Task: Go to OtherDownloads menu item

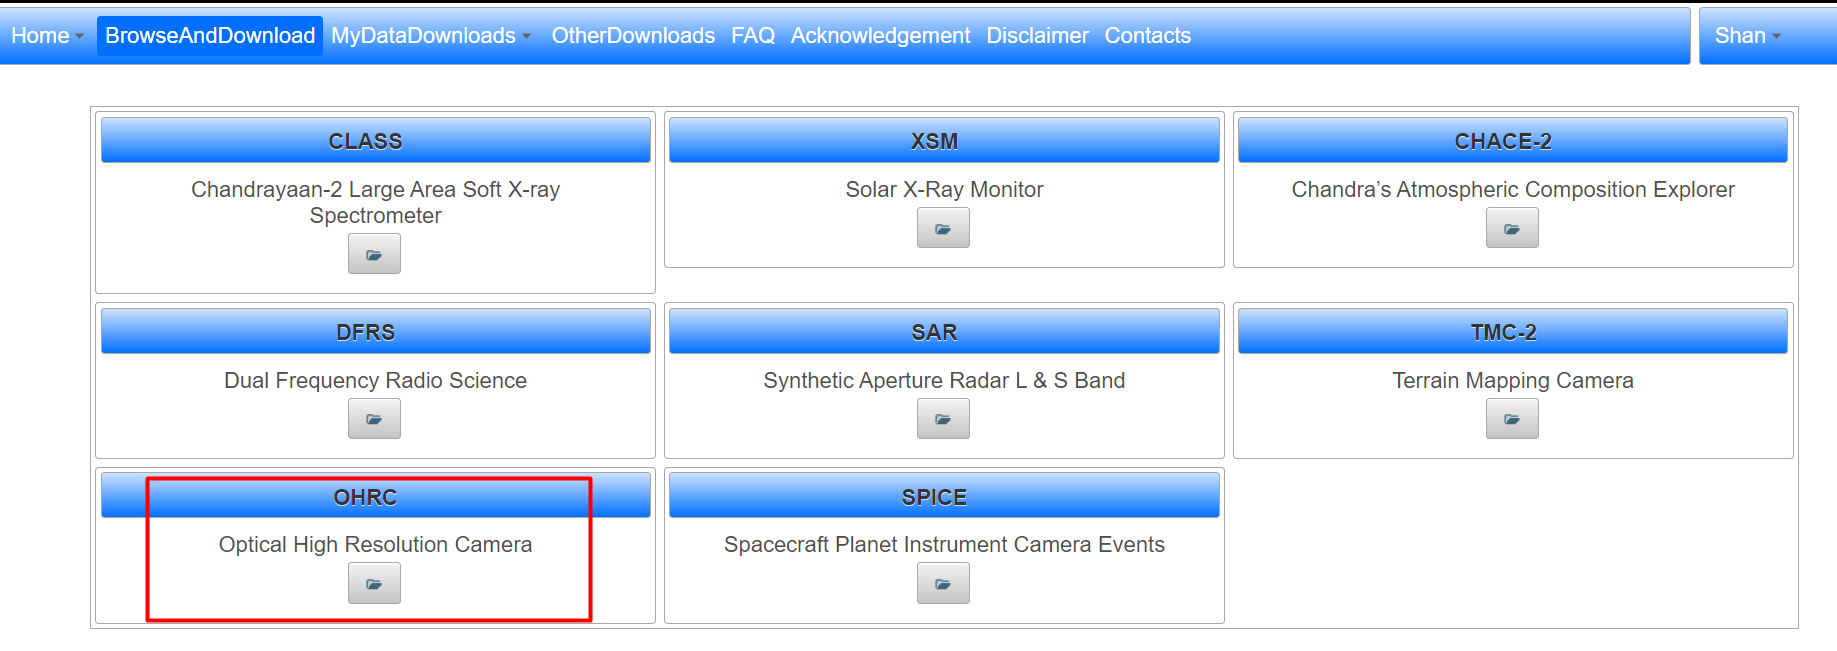Action: [x=633, y=36]
